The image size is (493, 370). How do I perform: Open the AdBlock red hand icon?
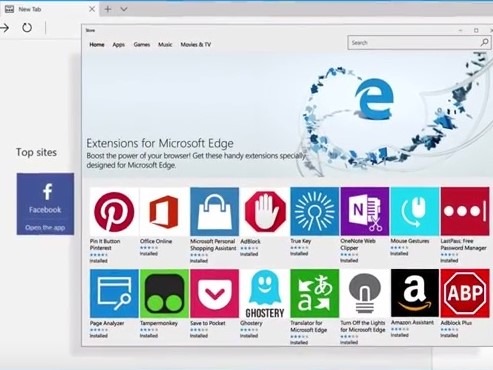[x=265, y=212]
